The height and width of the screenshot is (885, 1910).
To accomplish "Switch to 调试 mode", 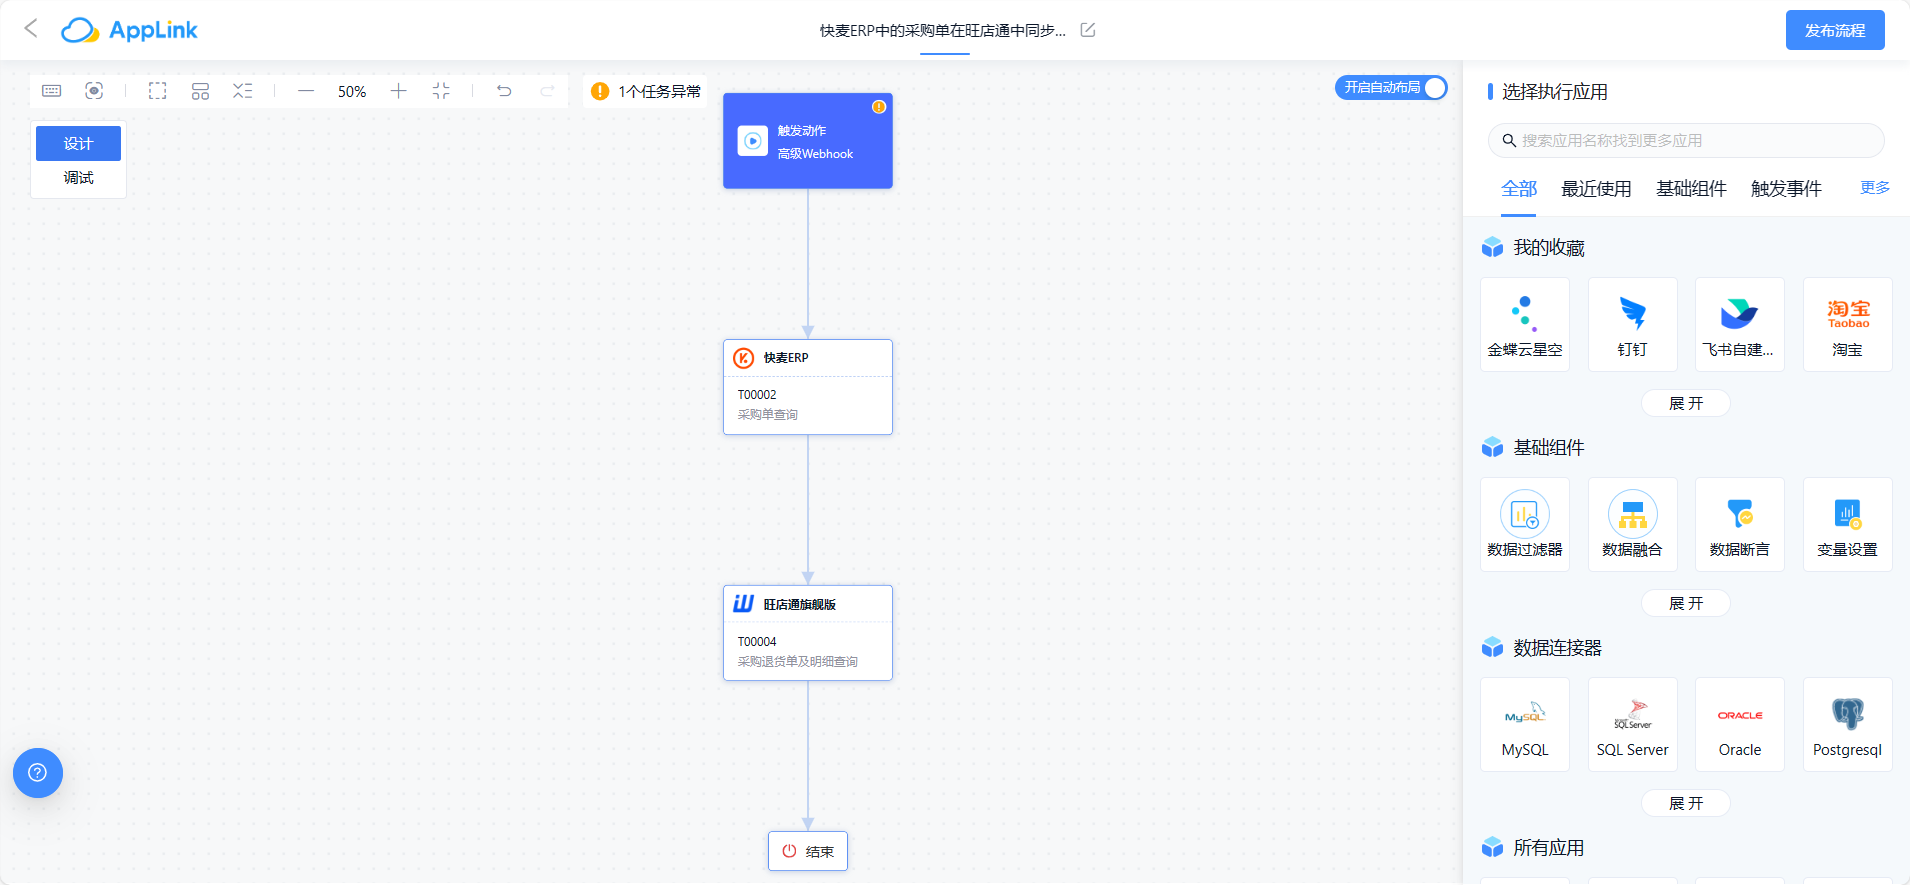I will pos(78,178).
